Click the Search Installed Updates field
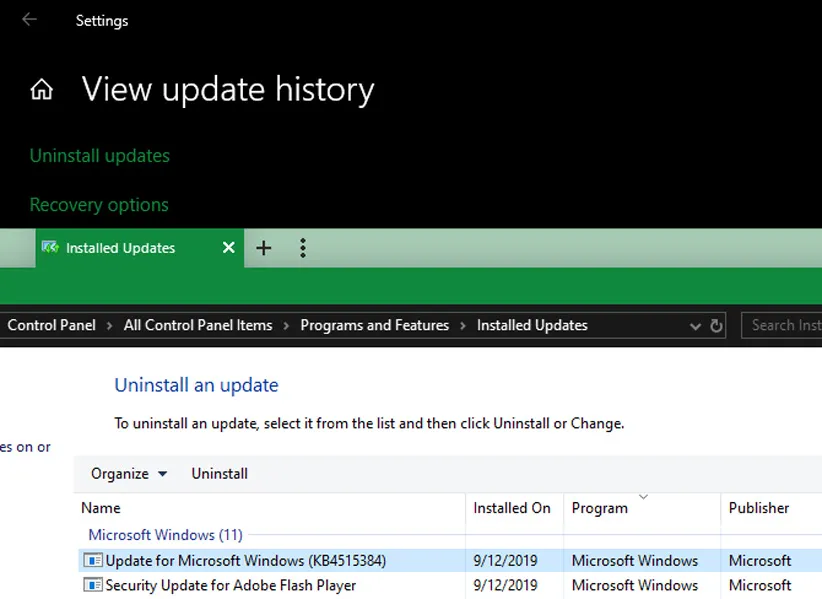Viewport: 822px width, 599px height. (785, 325)
